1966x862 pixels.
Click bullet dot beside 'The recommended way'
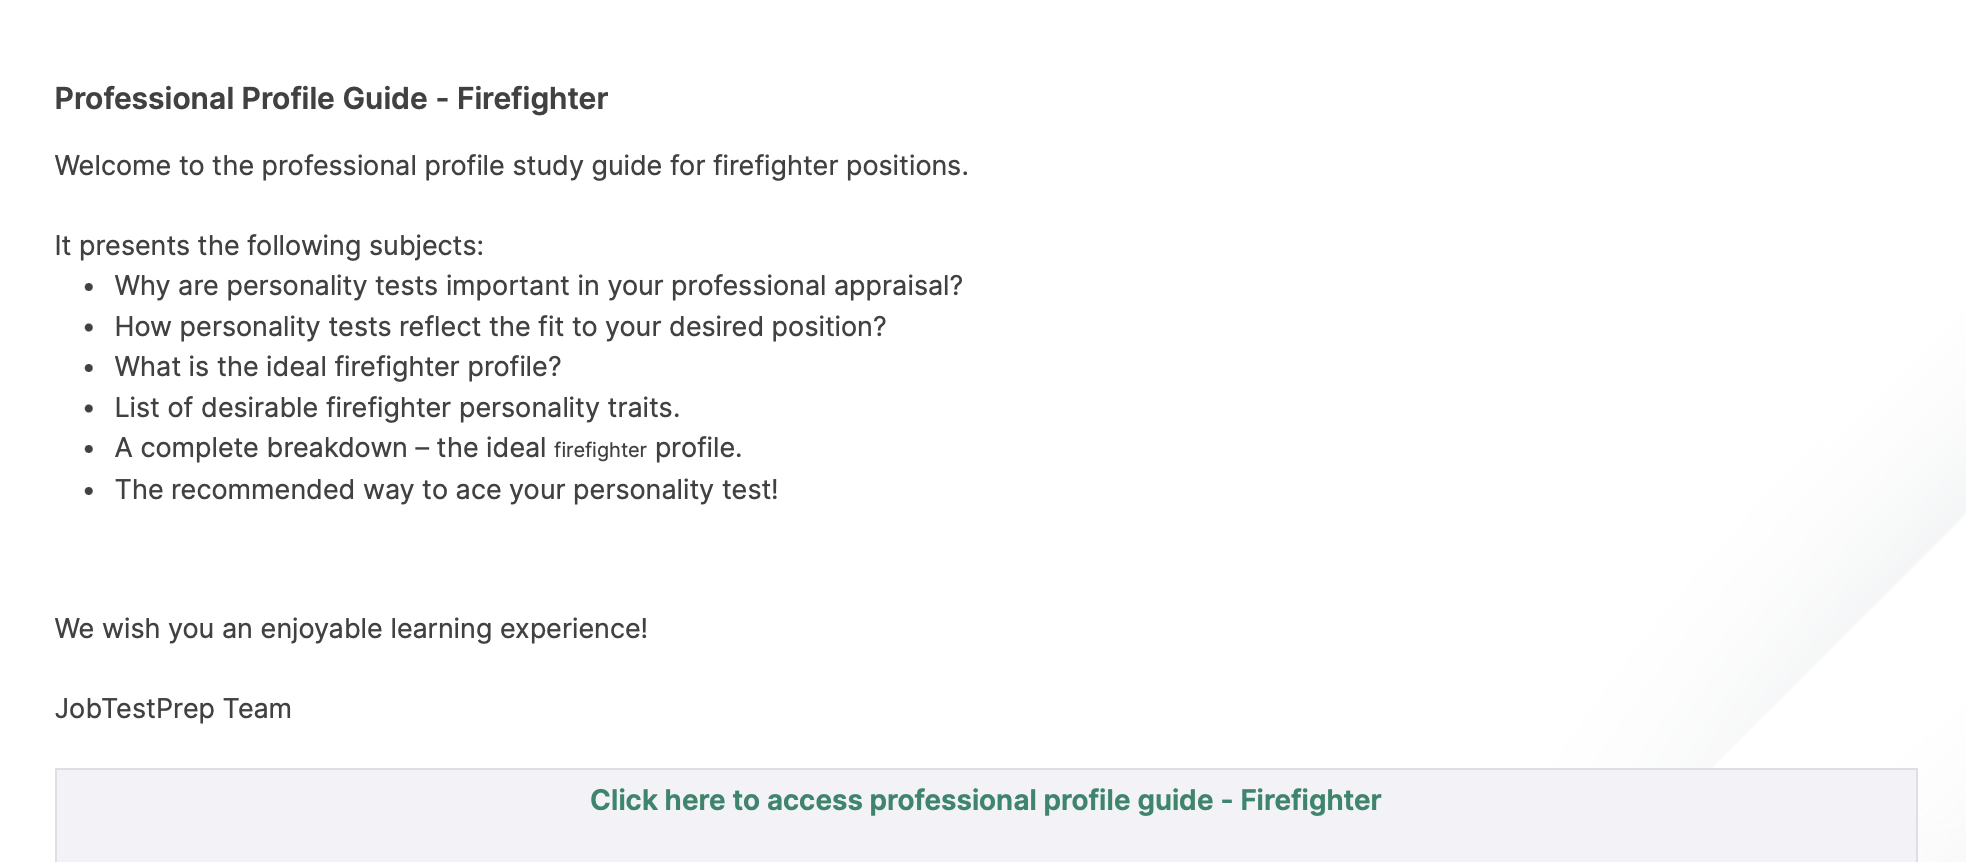[x=90, y=491]
